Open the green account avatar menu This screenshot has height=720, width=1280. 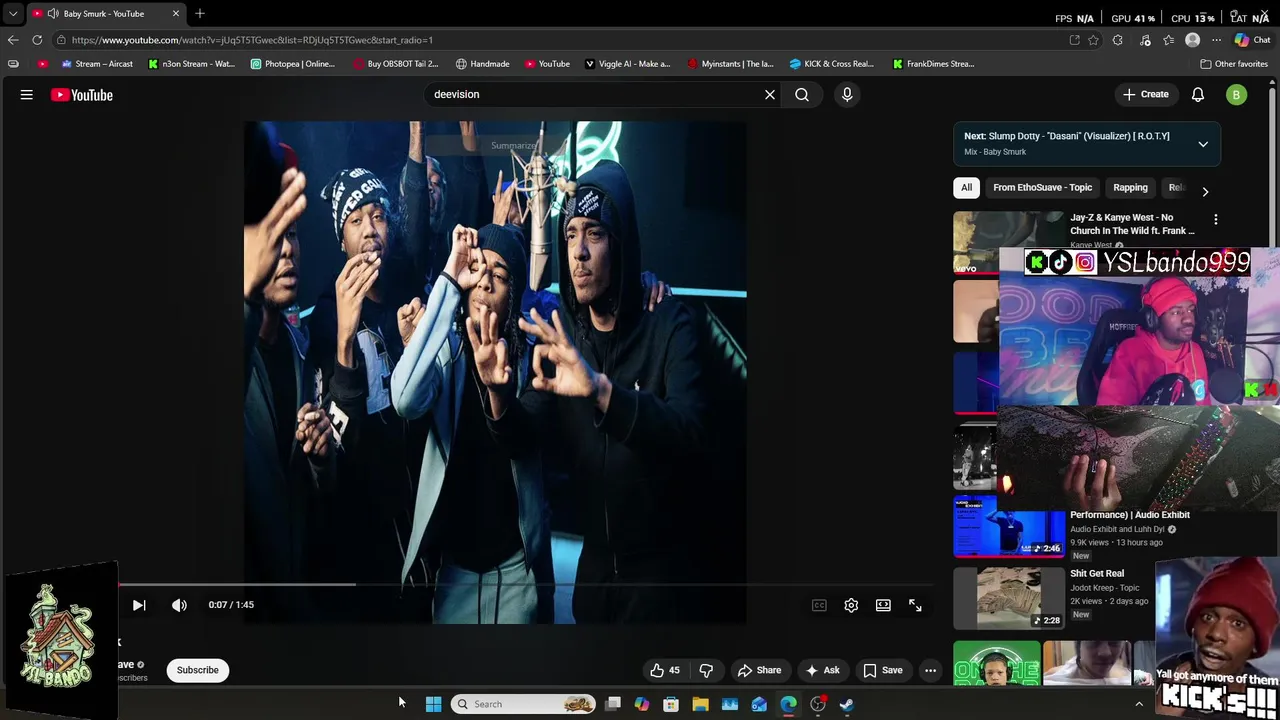tap(1237, 95)
